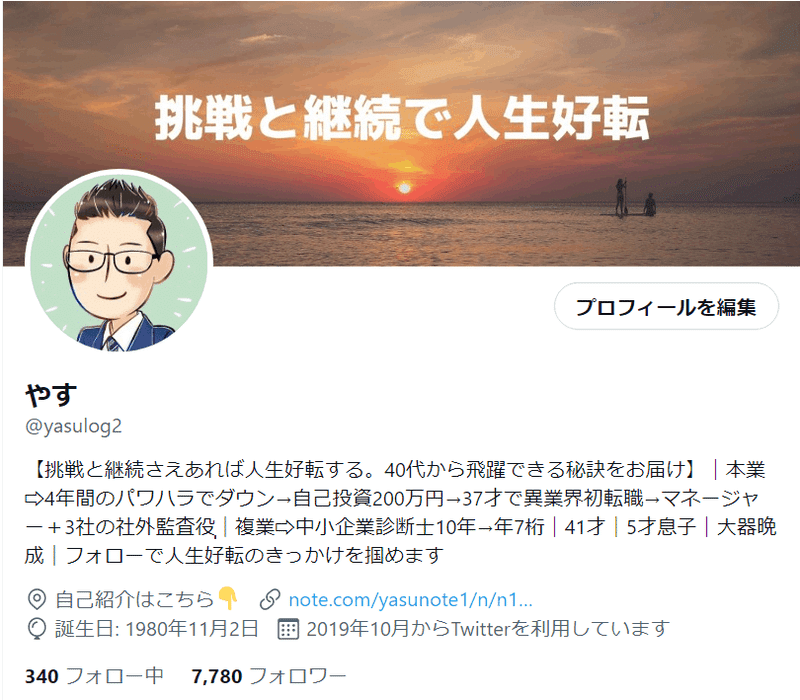Viewport: 800px width, 700px height.
Task: Click the chain link icon beside note.com URL
Action: pyautogui.click(x=270, y=599)
